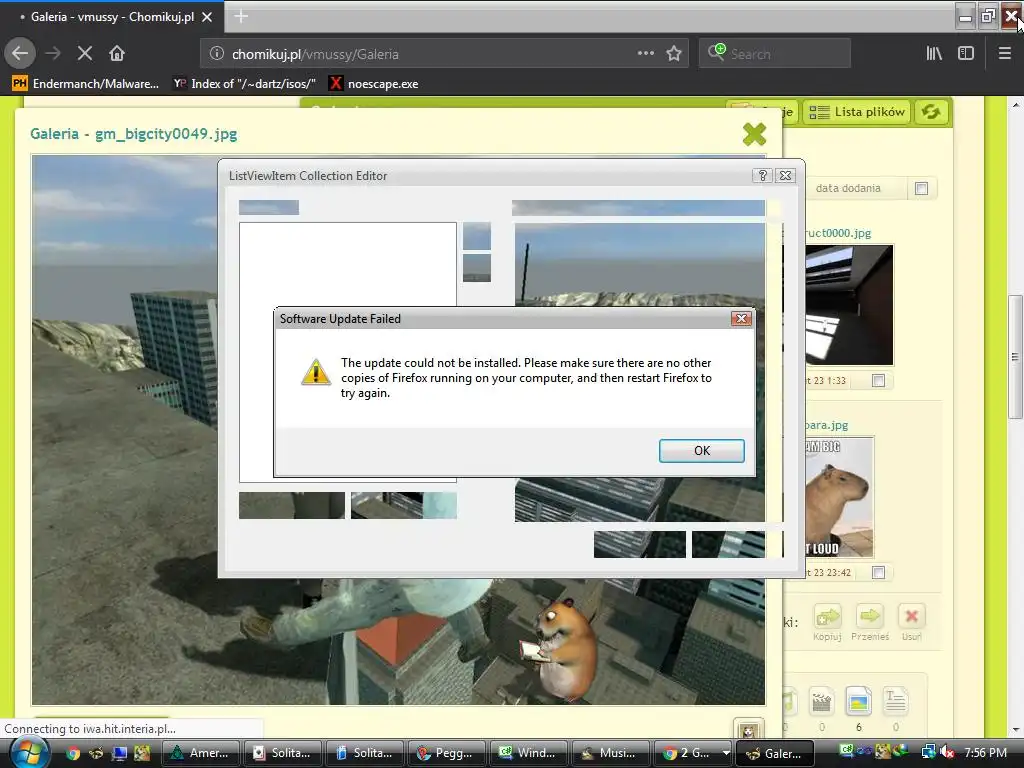Open a new browser tab
The image size is (1024, 768).
coord(241,16)
